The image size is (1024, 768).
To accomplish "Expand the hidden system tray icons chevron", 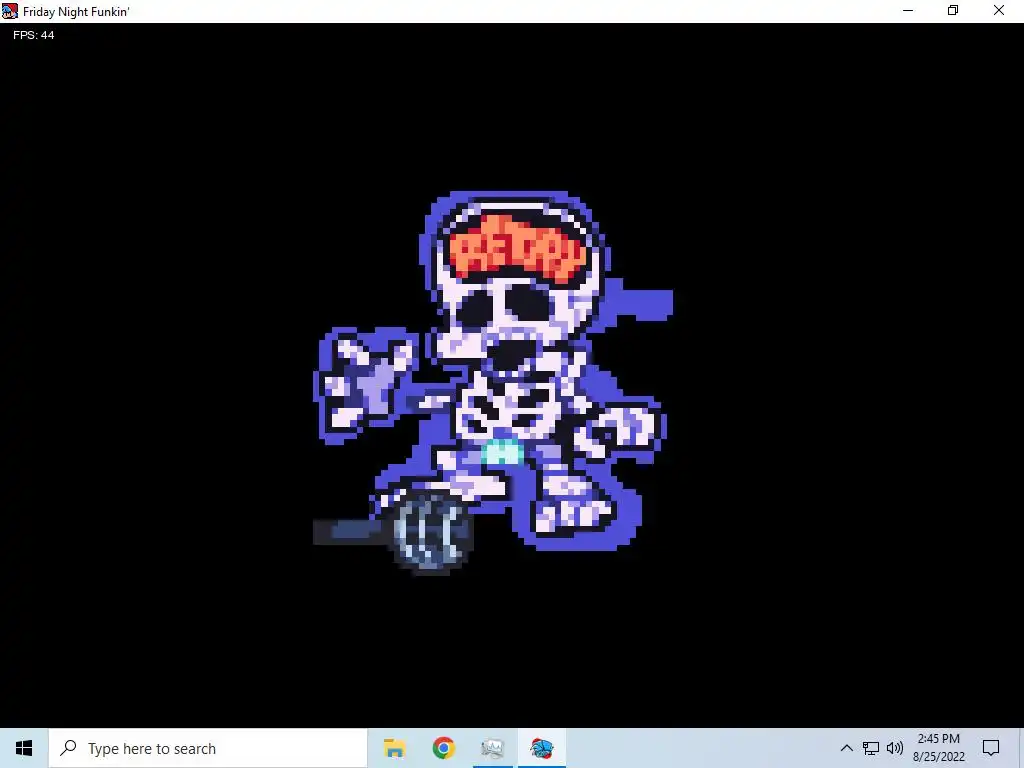I will coord(846,748).
